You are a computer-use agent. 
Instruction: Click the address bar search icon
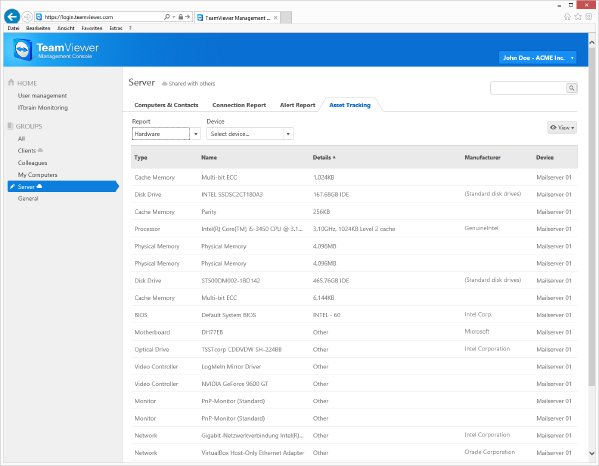point(167,17)
